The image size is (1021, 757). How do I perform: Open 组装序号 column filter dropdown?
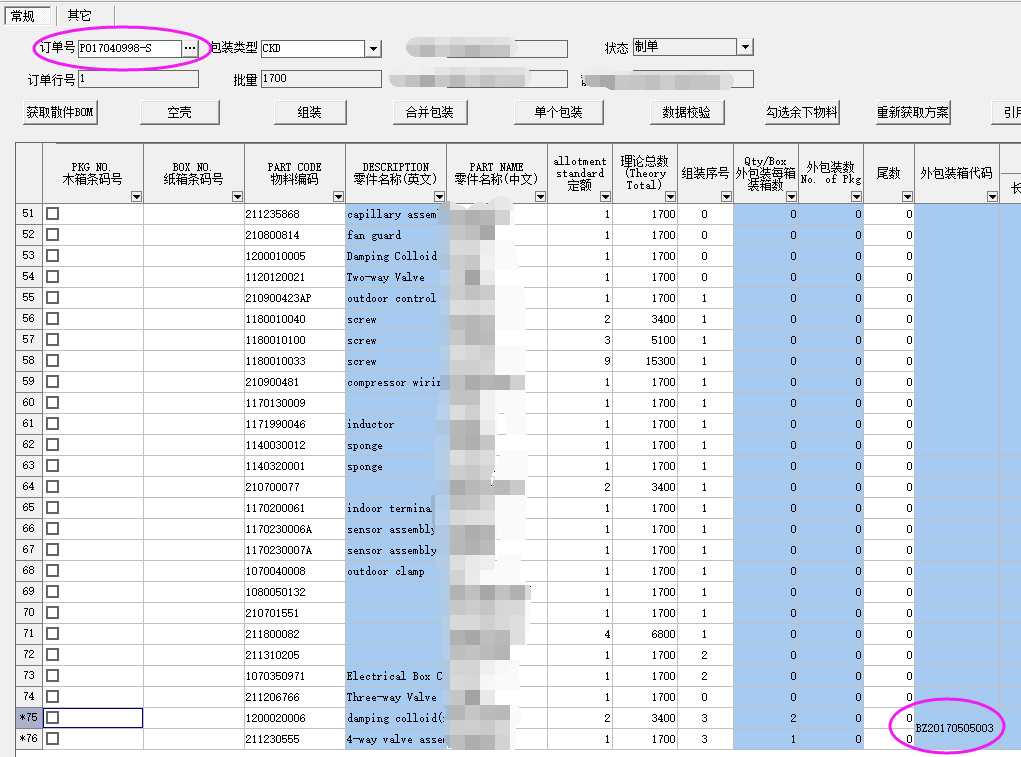(726, 197)
